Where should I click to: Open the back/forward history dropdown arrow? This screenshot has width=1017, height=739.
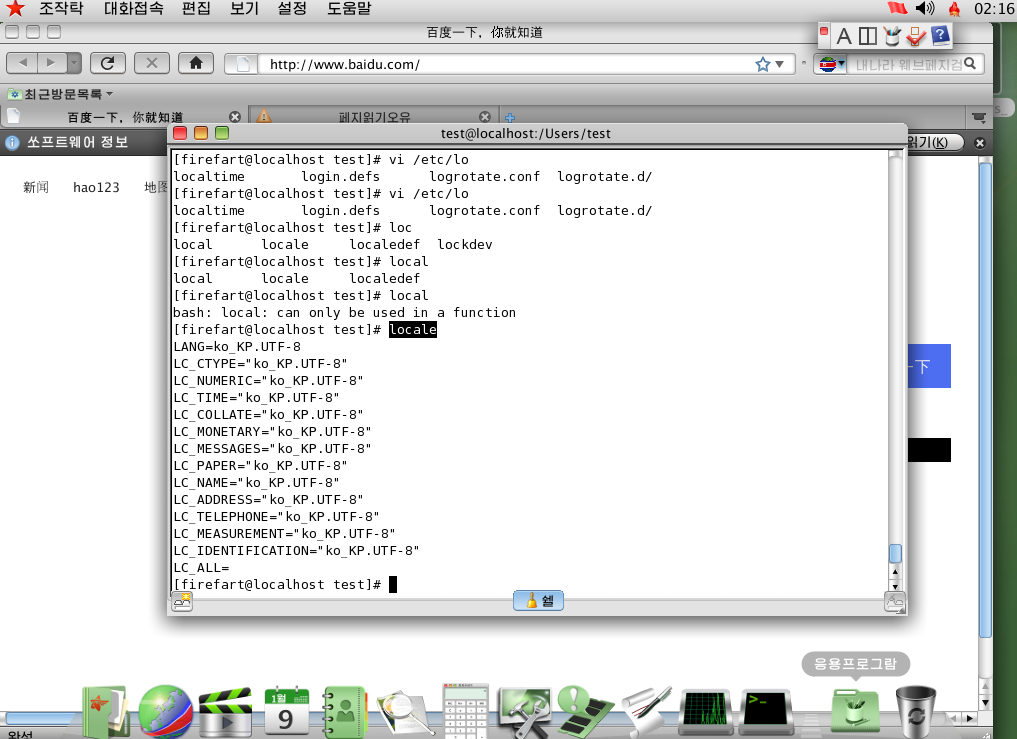coord(75,63)
